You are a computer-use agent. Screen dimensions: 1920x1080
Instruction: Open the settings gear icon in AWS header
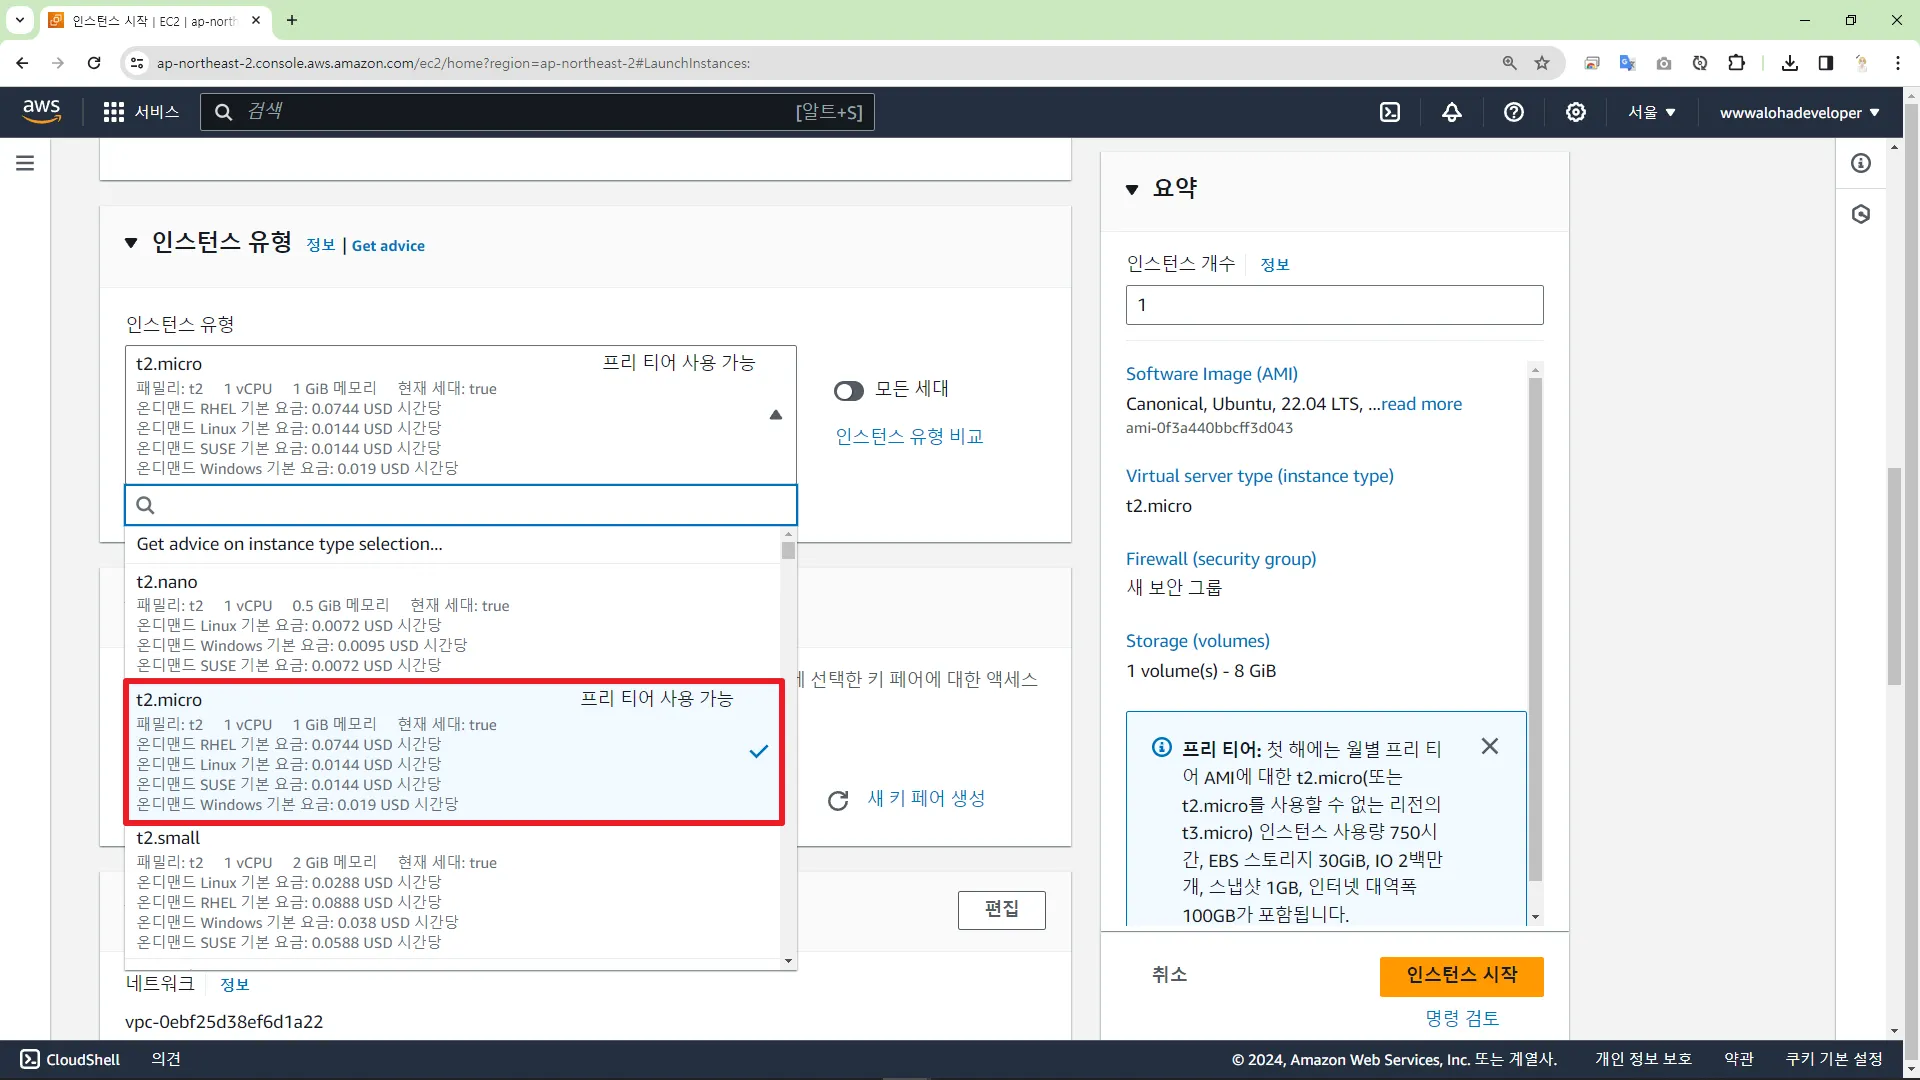(1576, 112)
